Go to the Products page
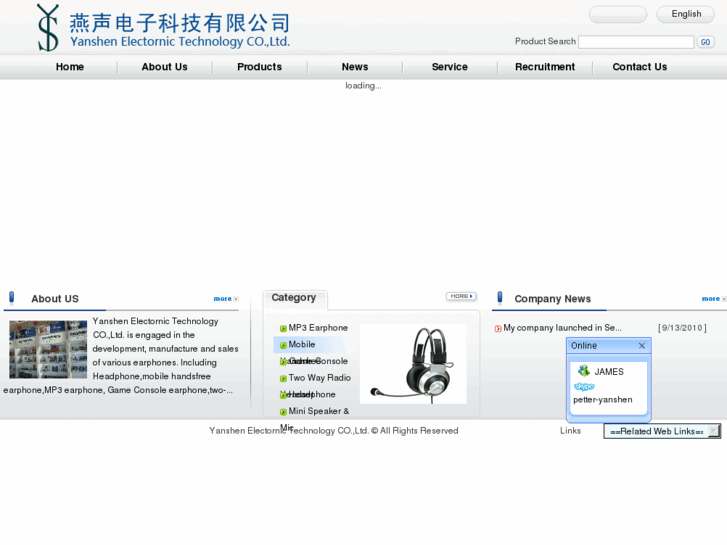727x545 pixels. pyautogui.click(x=260, y=67)
